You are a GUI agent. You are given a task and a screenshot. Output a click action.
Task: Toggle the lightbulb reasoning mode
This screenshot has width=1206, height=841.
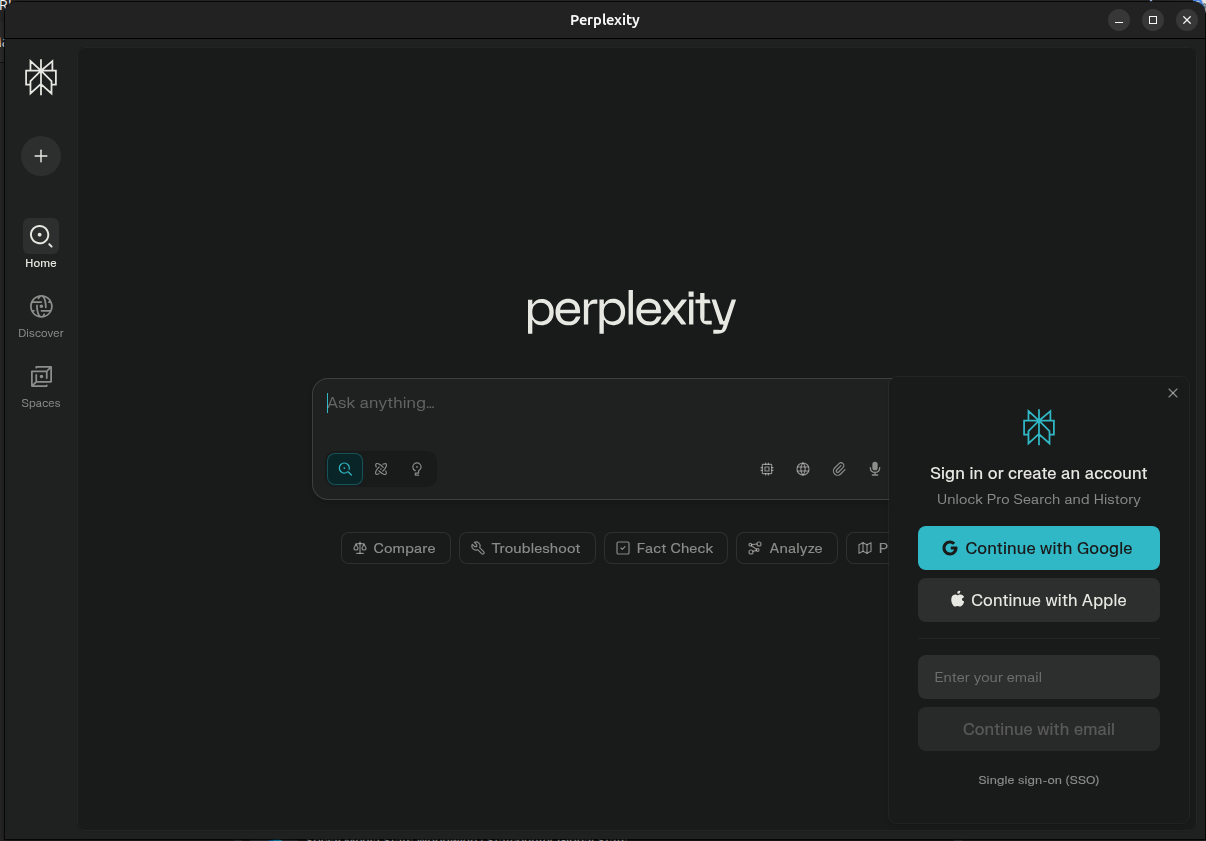417,469
